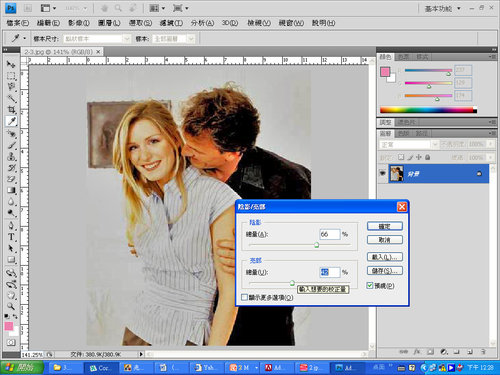Viewport: 500px width, 375px height.
Task: Open the status bar info arrow menu
Action: click(141, 354)
